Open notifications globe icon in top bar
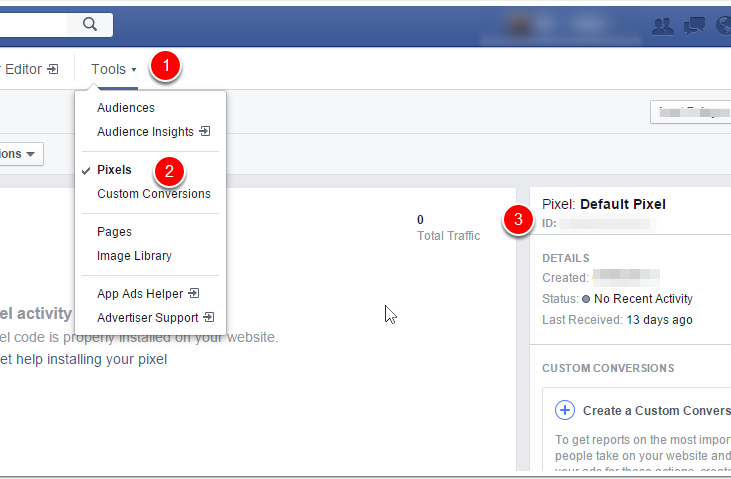Viewport: 731px width, 479px height. pos(724,26)
